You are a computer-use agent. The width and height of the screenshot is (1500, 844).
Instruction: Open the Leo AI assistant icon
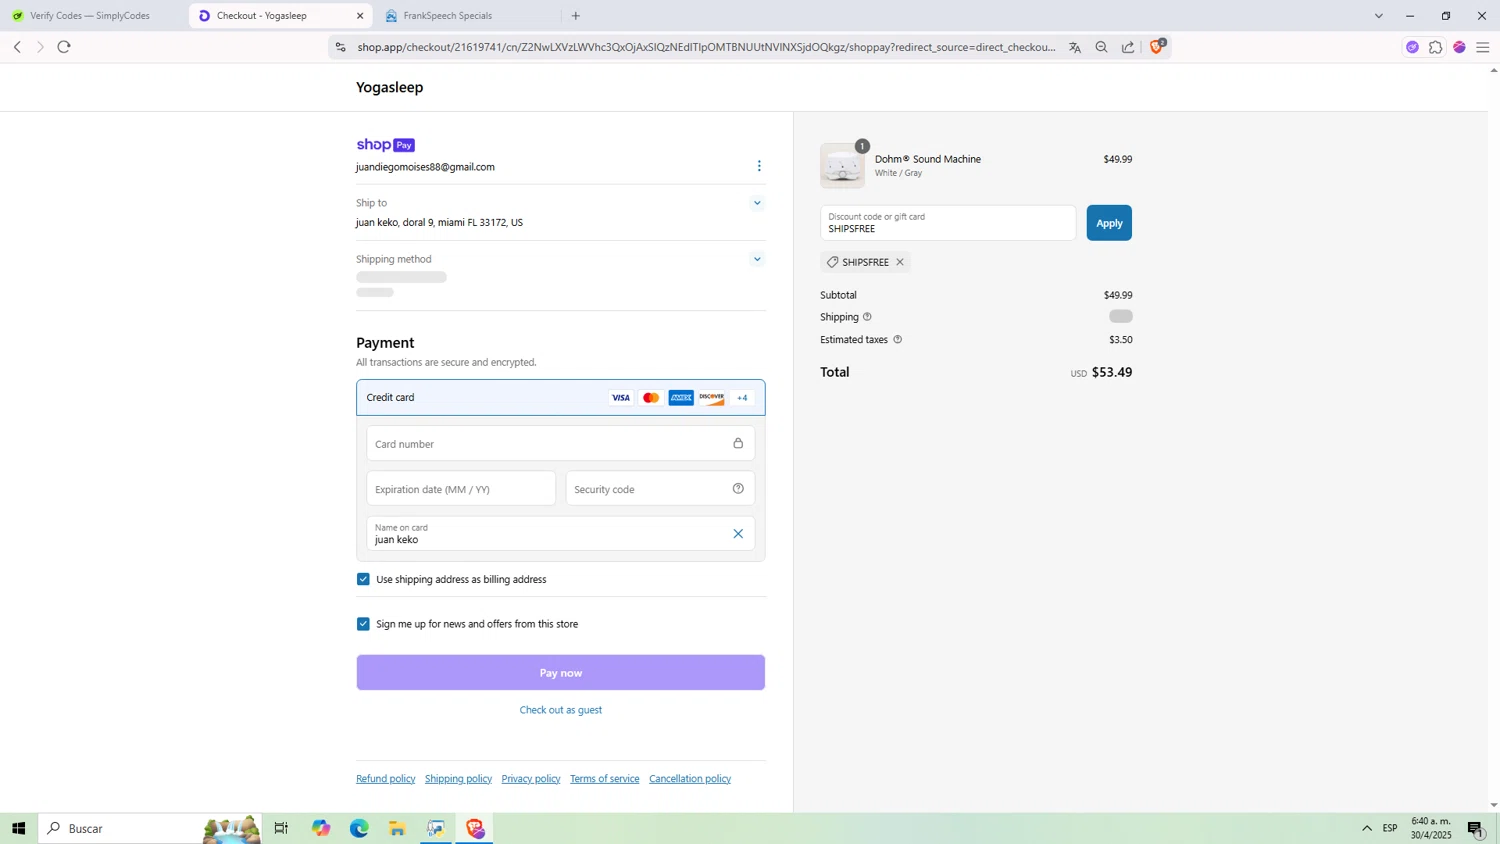point(1412,47)
